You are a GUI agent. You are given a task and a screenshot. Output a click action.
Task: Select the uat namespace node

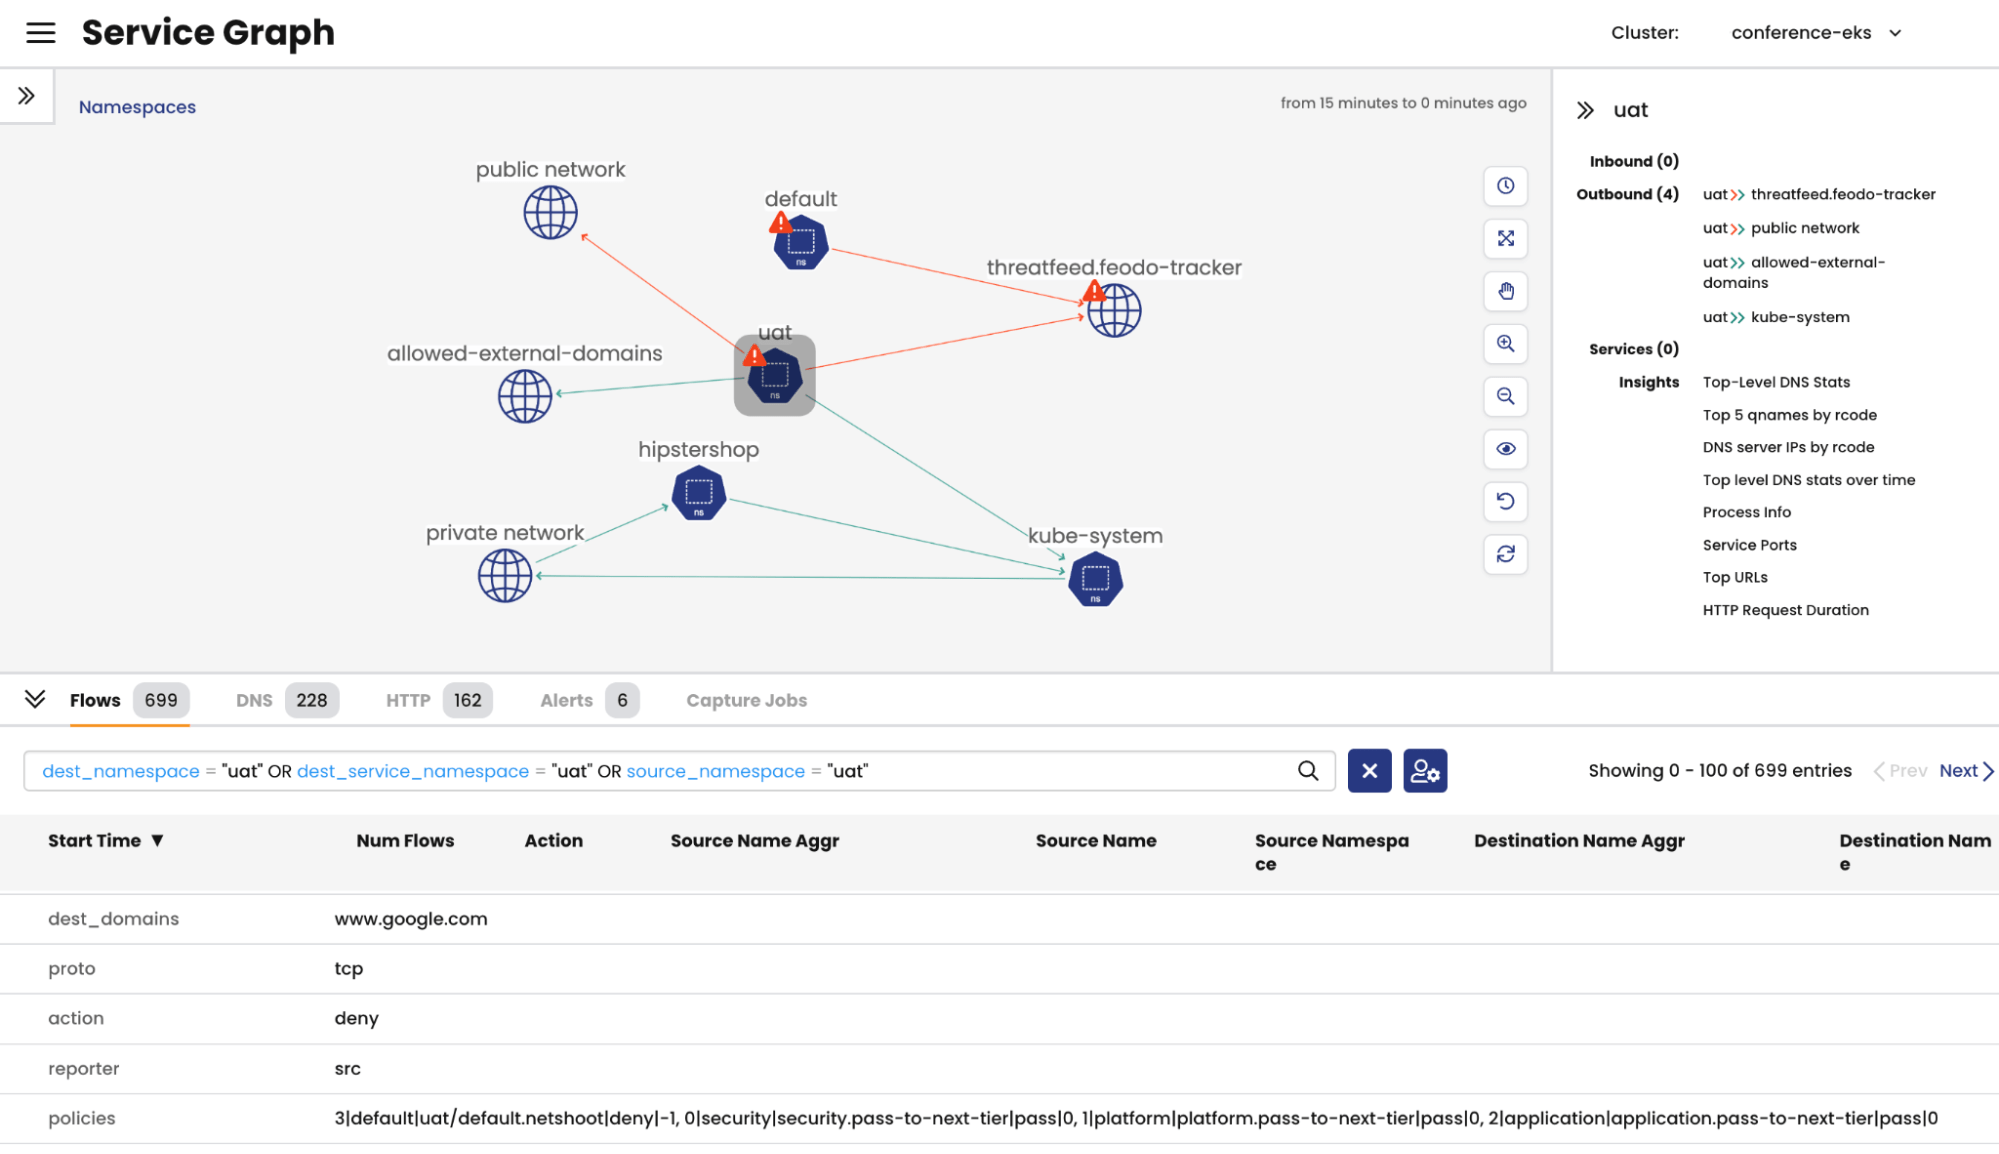(775, 376)
